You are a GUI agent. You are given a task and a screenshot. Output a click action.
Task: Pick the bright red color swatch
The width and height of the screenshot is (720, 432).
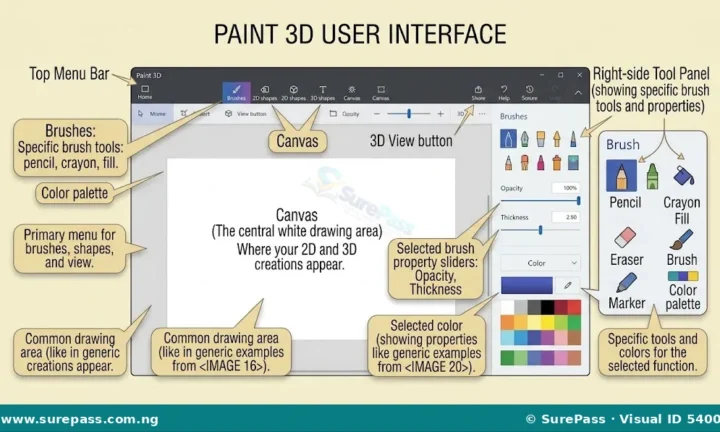pyautogui.click(x=574, y=307)
